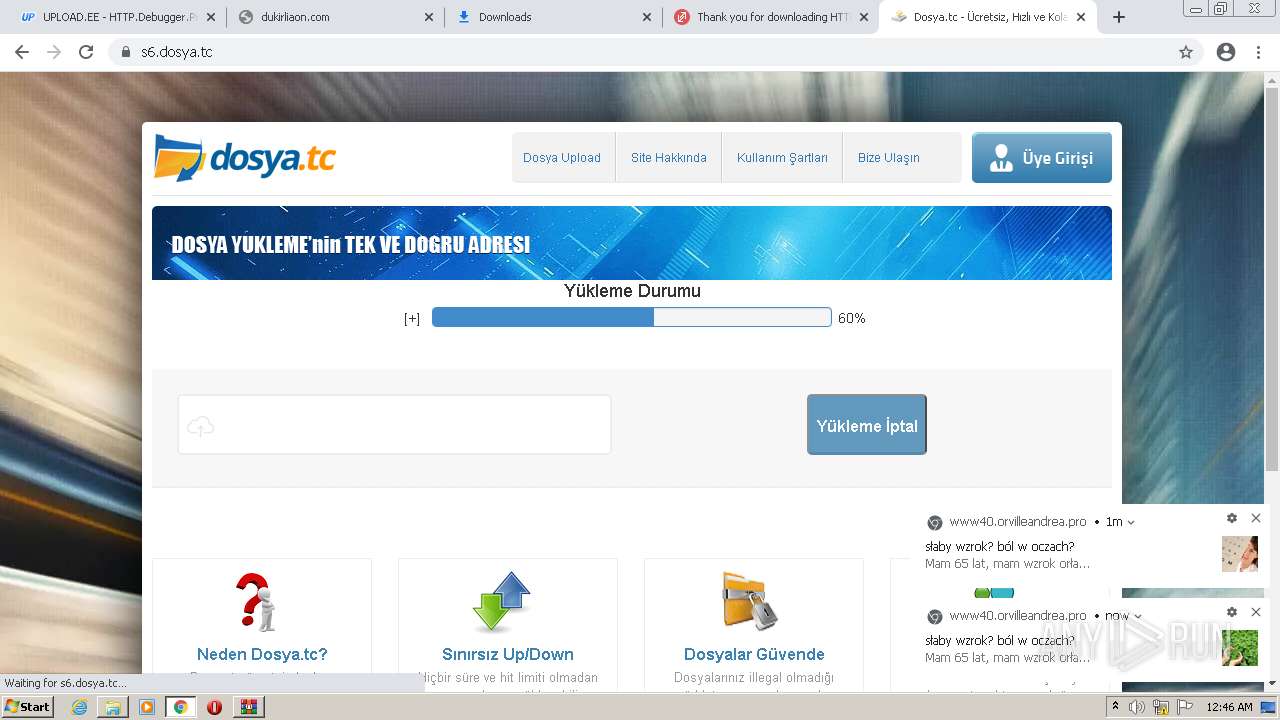Open settings gear of first notification
Image resolution: width=1280 pixels, height=720 pixels.
tap(1232, 518)
